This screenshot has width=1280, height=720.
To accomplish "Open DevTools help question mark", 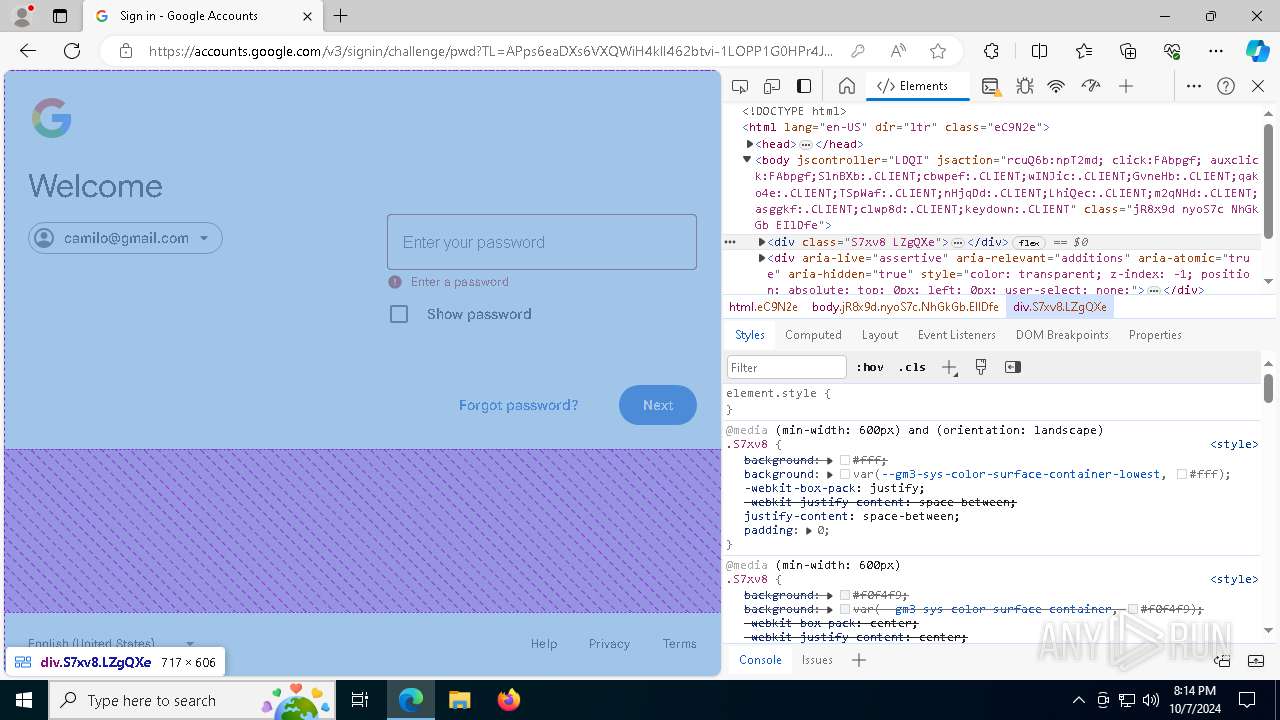I will [1226, 87].
